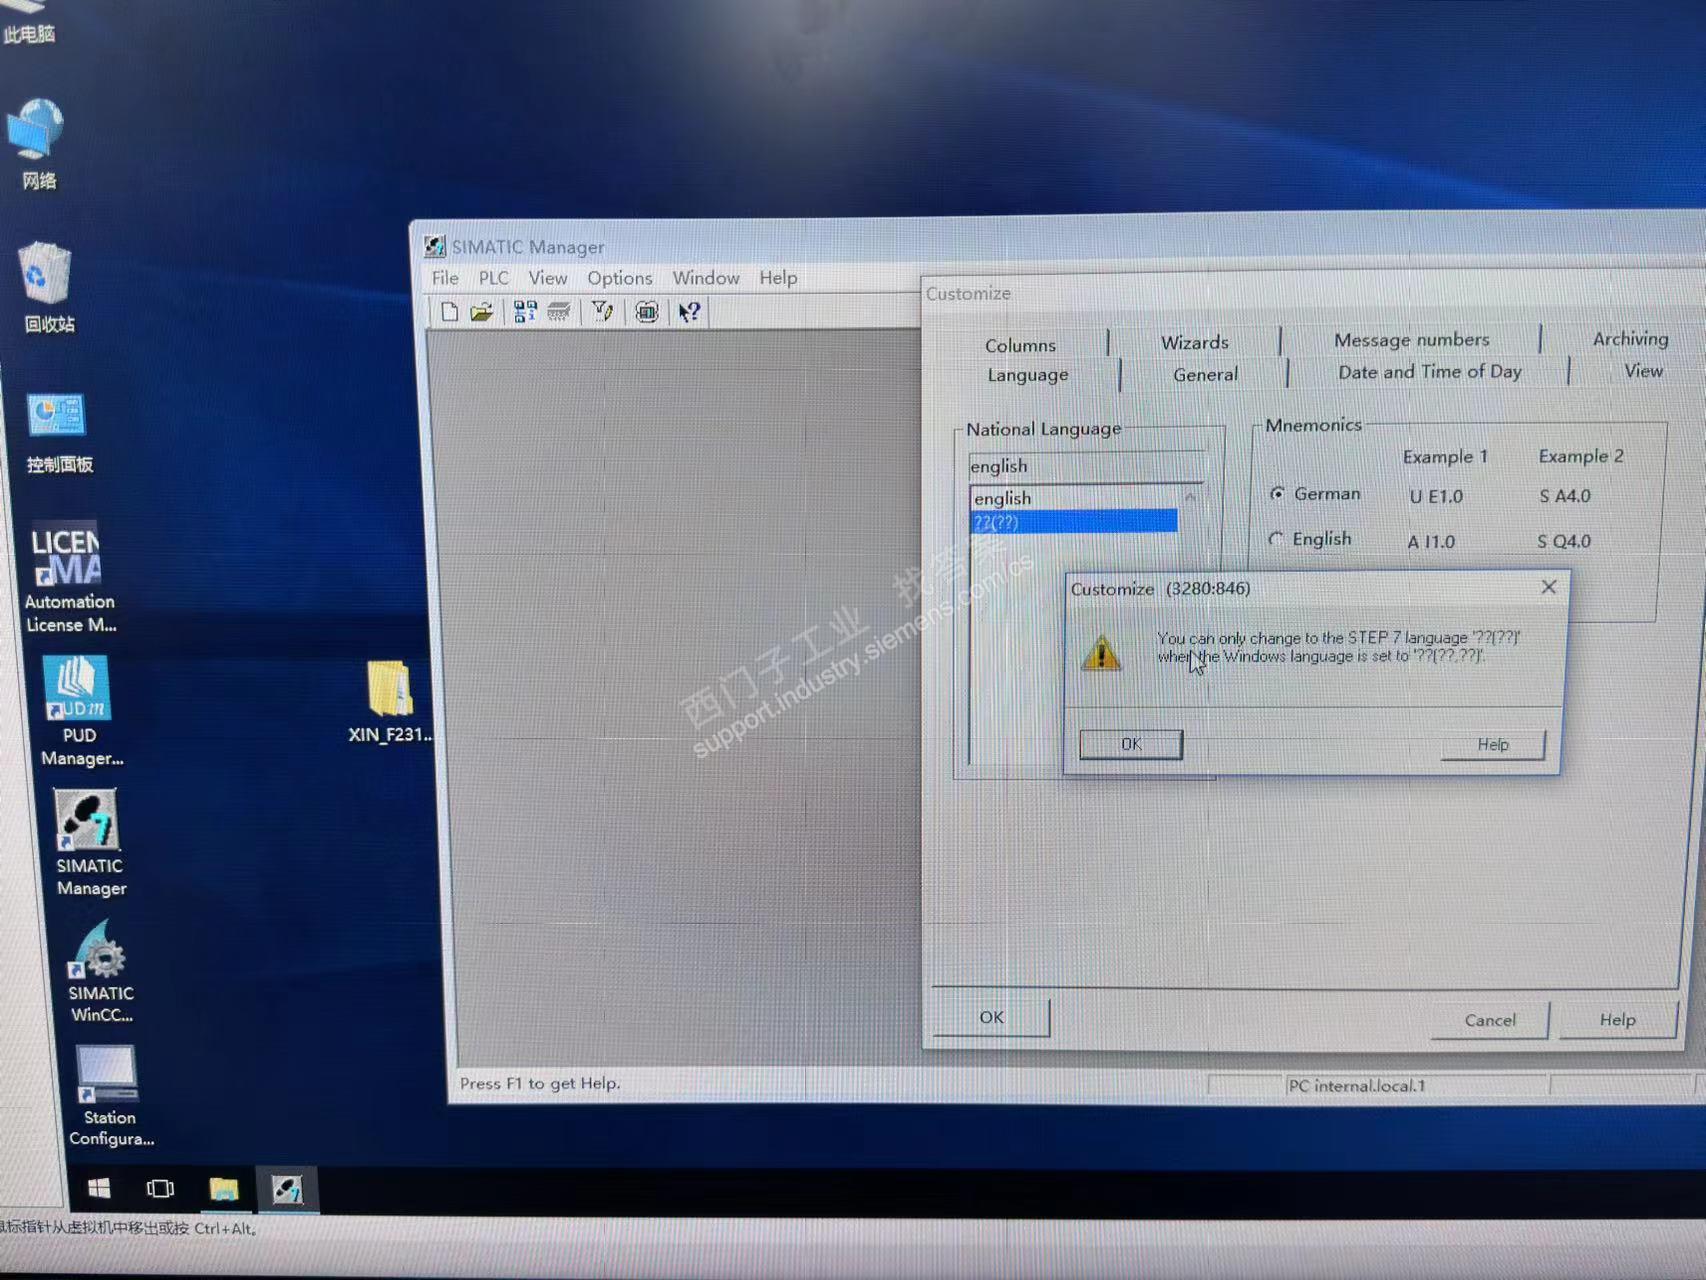
Task: Open Task View from the taskbar
Action: coord(160,1188)
